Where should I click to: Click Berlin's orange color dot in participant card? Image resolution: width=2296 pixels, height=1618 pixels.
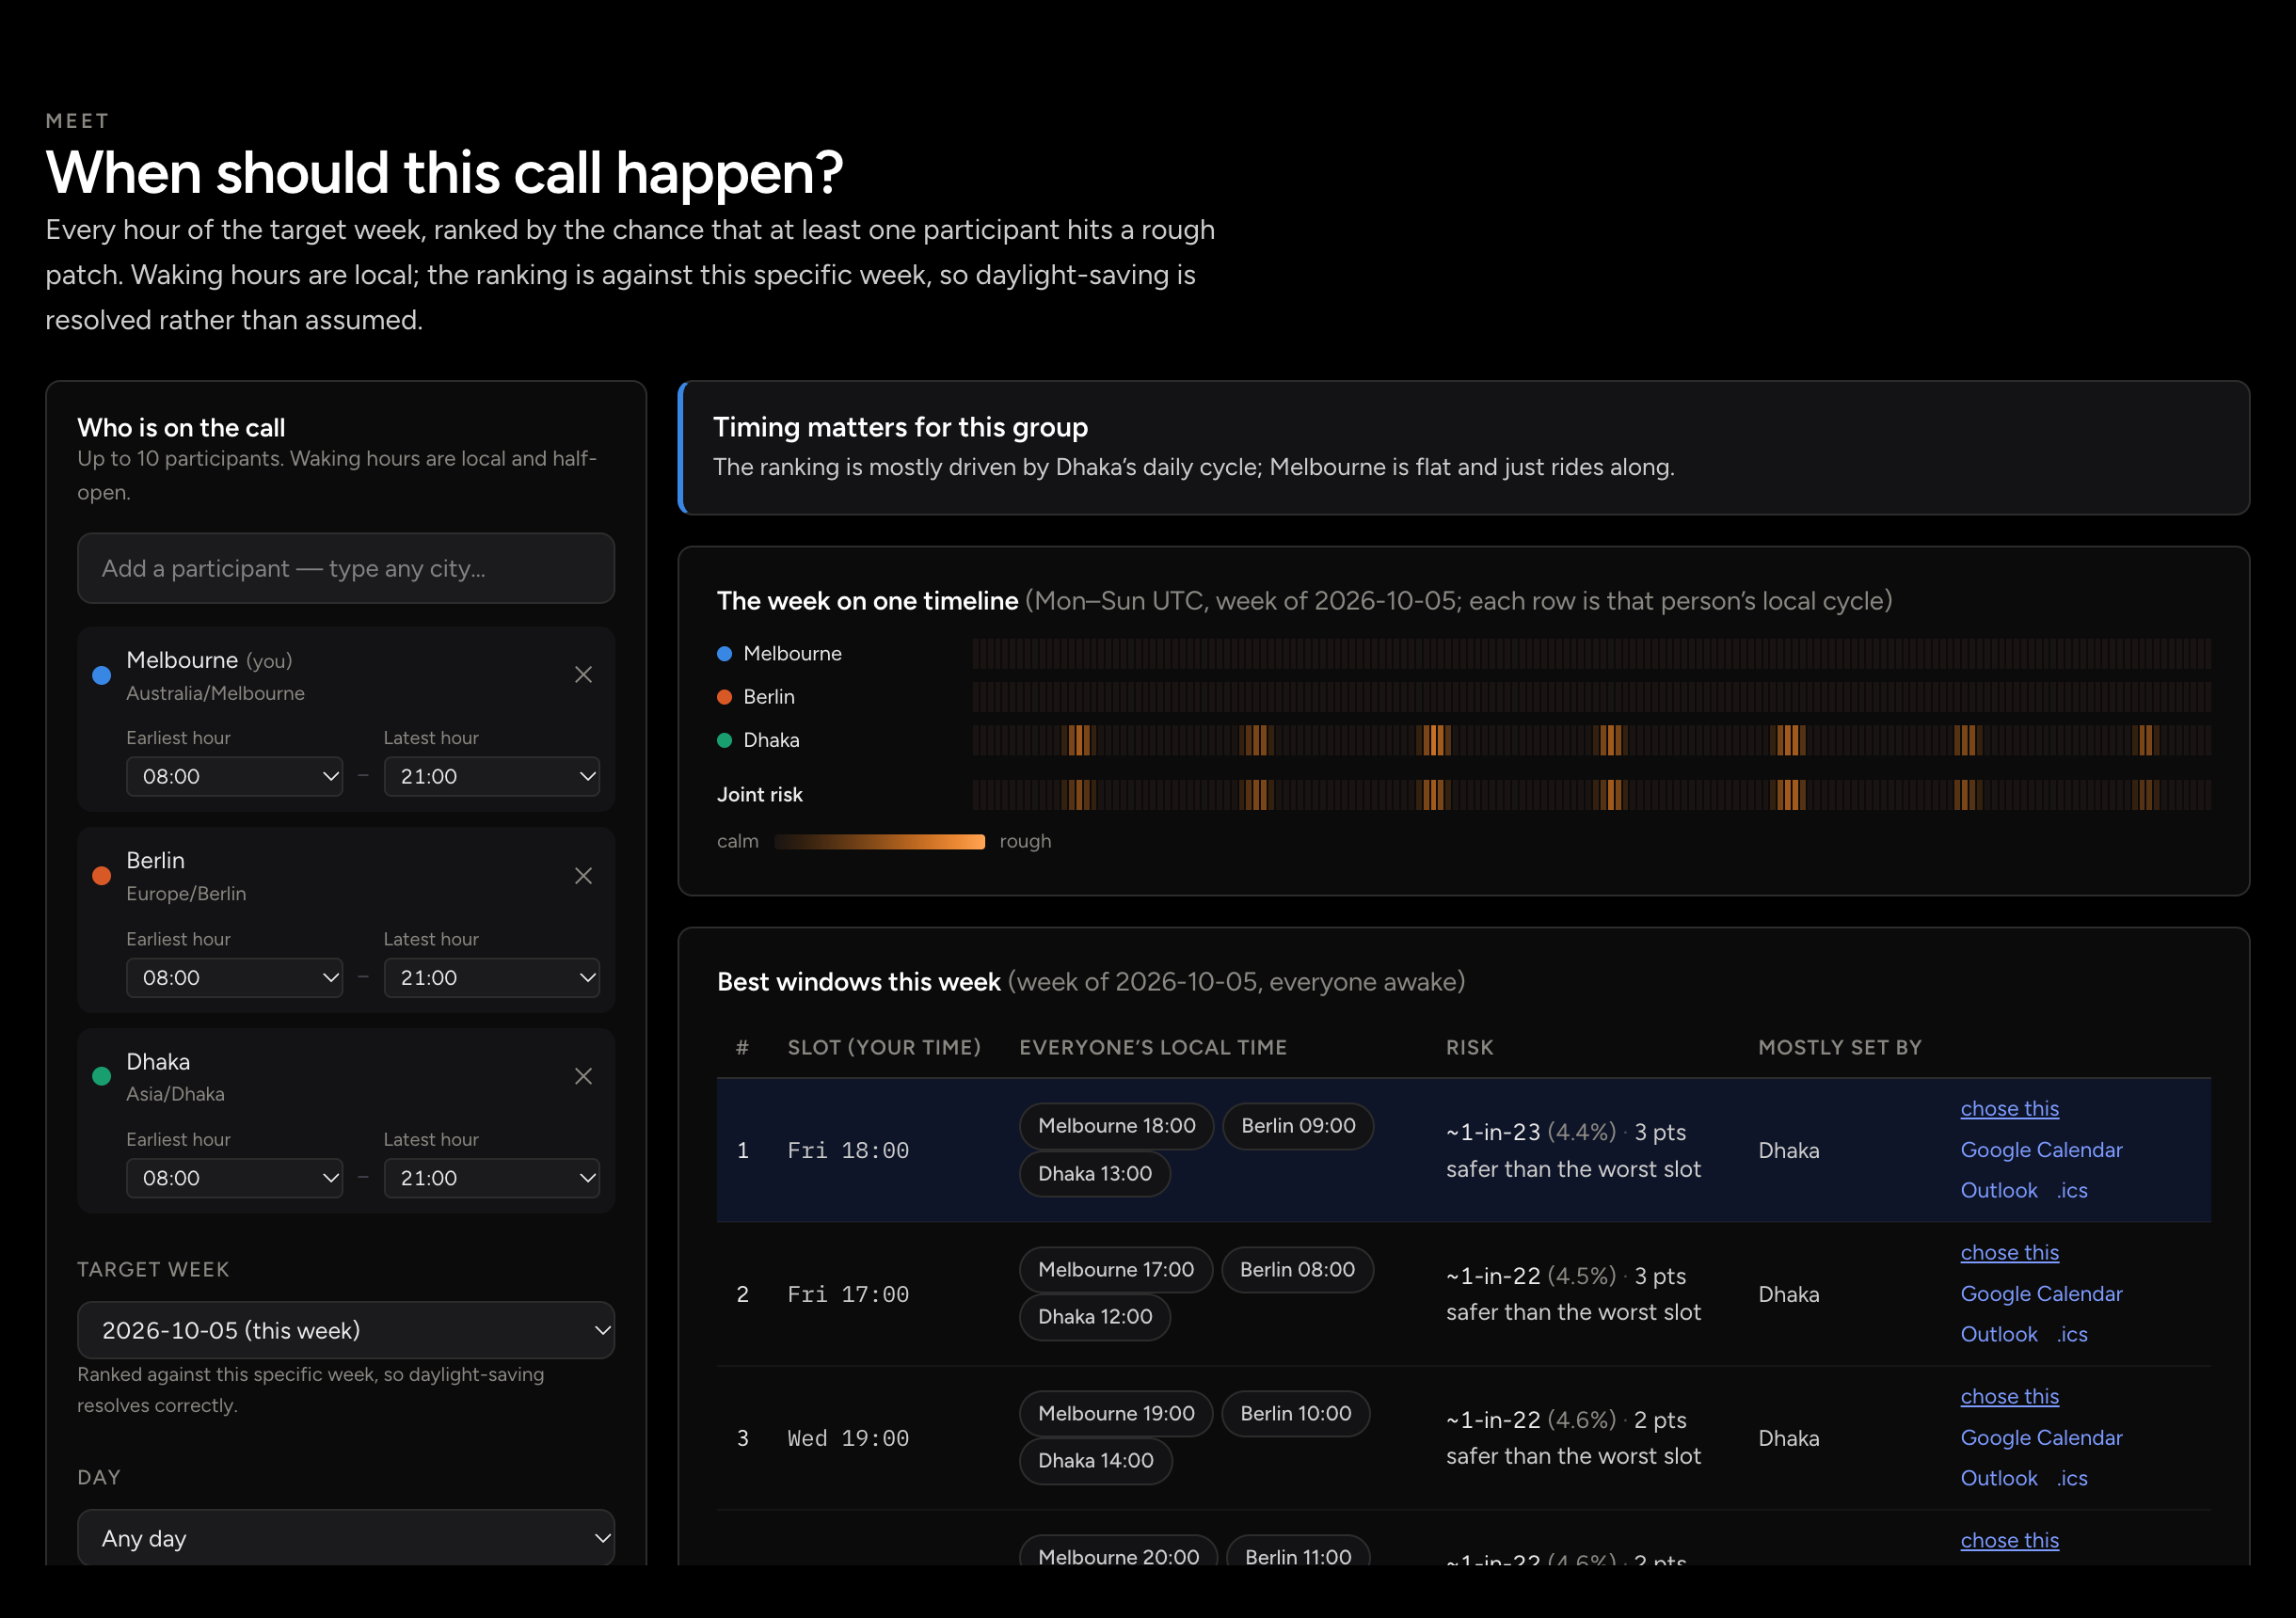(x=101, y=876)
